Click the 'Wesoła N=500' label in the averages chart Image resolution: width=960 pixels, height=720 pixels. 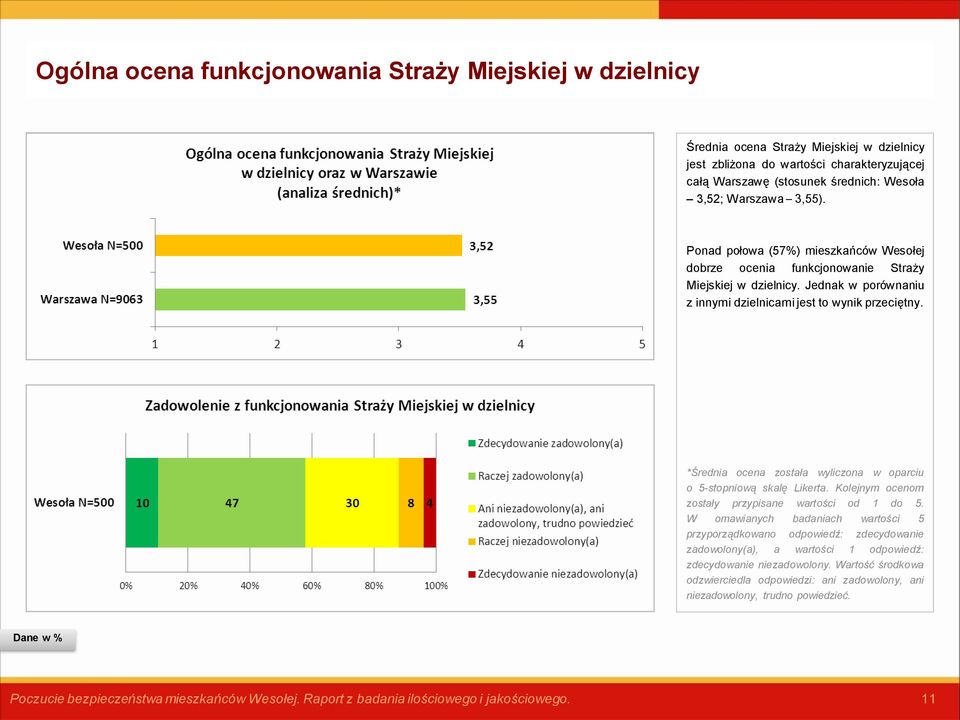click(x=103, y=246)
